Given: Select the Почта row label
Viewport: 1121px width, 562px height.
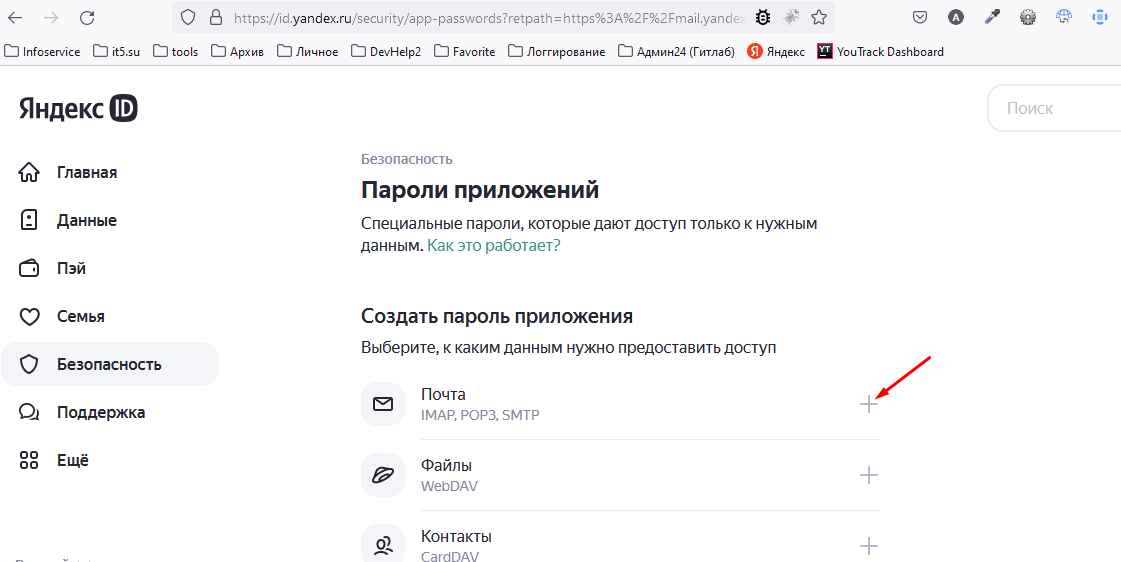Looking at the screenshot, I should 443,395.
